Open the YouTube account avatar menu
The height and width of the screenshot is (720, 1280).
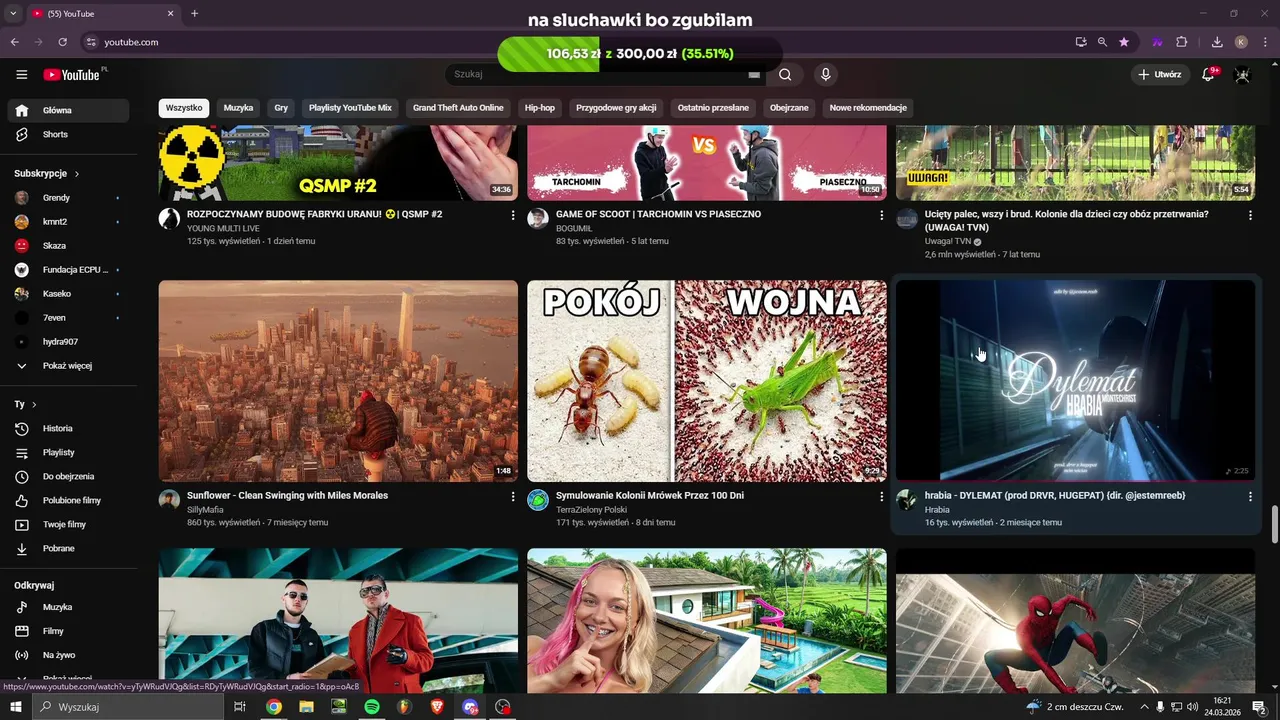coord(1243,75)
